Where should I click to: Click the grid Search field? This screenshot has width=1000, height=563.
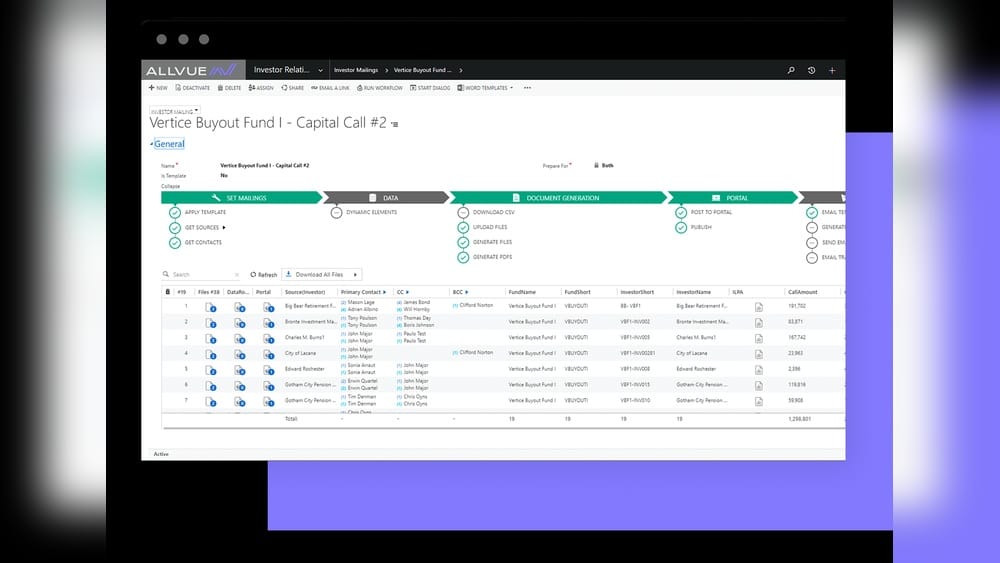point(200,275)
